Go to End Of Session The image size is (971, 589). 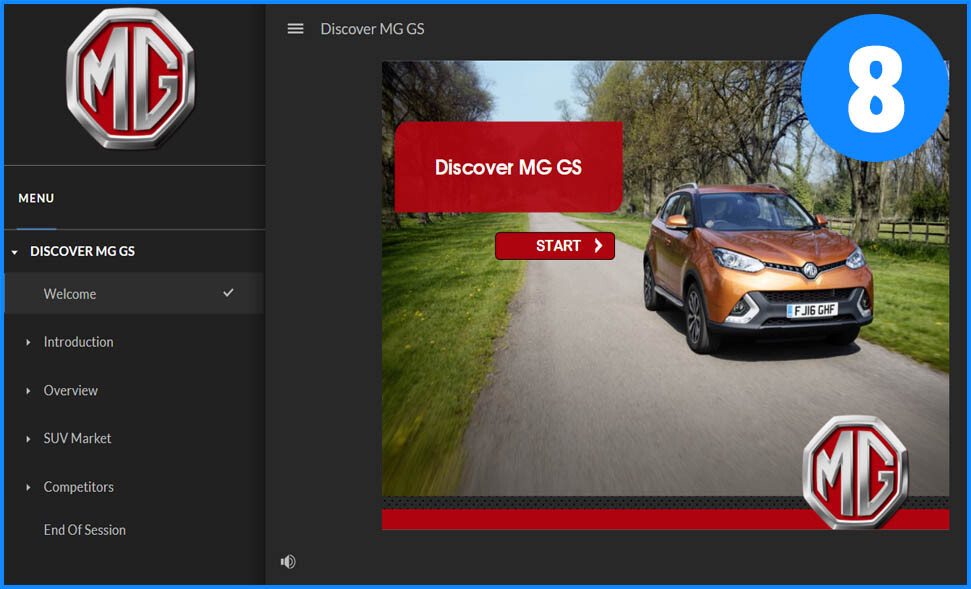click(x=85, y=530)
